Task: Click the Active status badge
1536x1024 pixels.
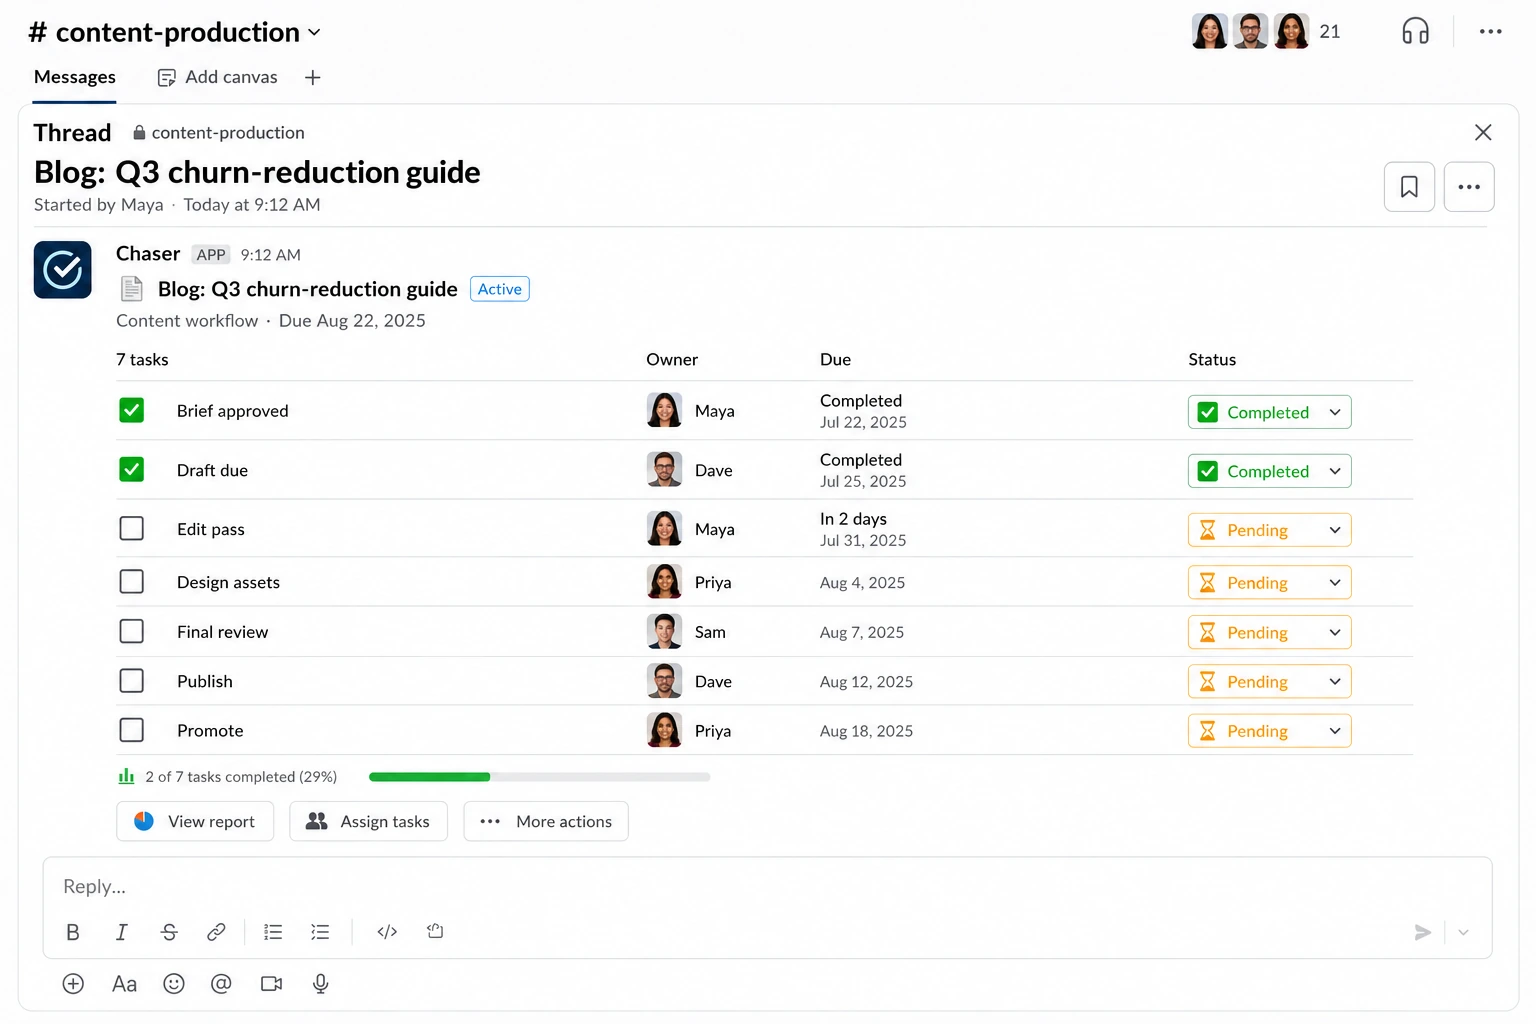Action: [499, 289]
